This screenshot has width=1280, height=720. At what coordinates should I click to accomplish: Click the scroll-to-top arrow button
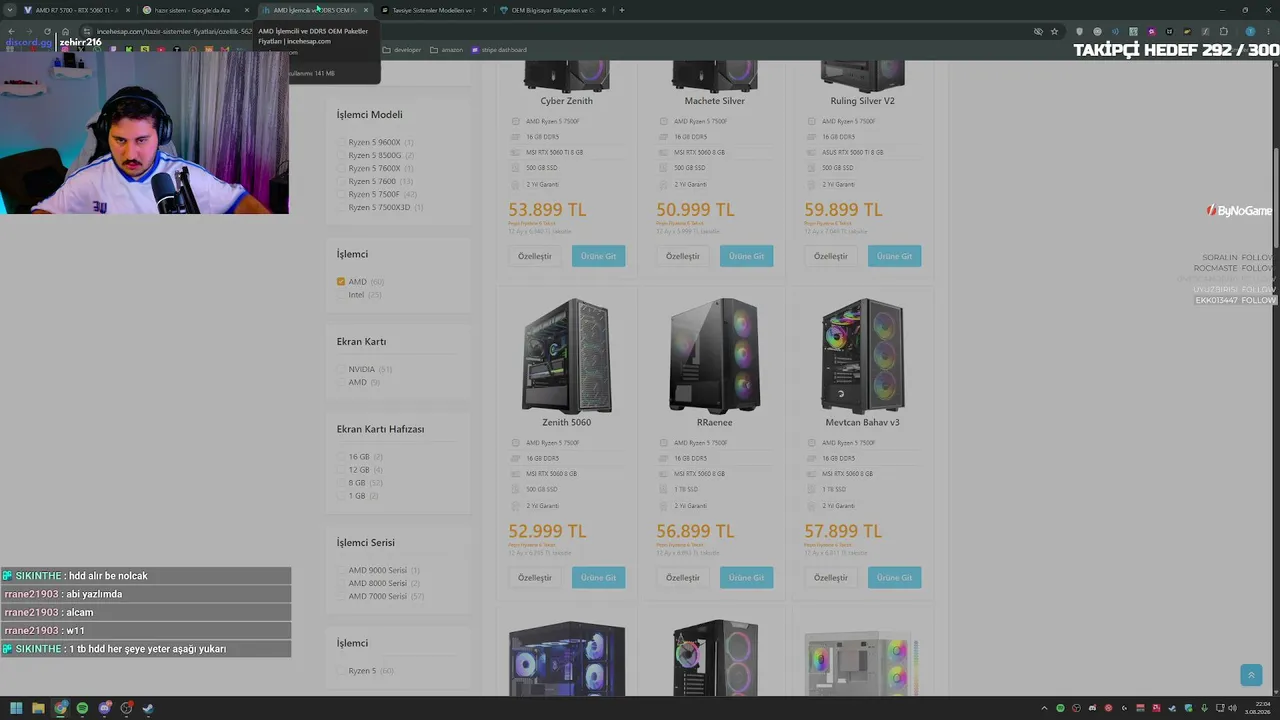click(1251, 675)
